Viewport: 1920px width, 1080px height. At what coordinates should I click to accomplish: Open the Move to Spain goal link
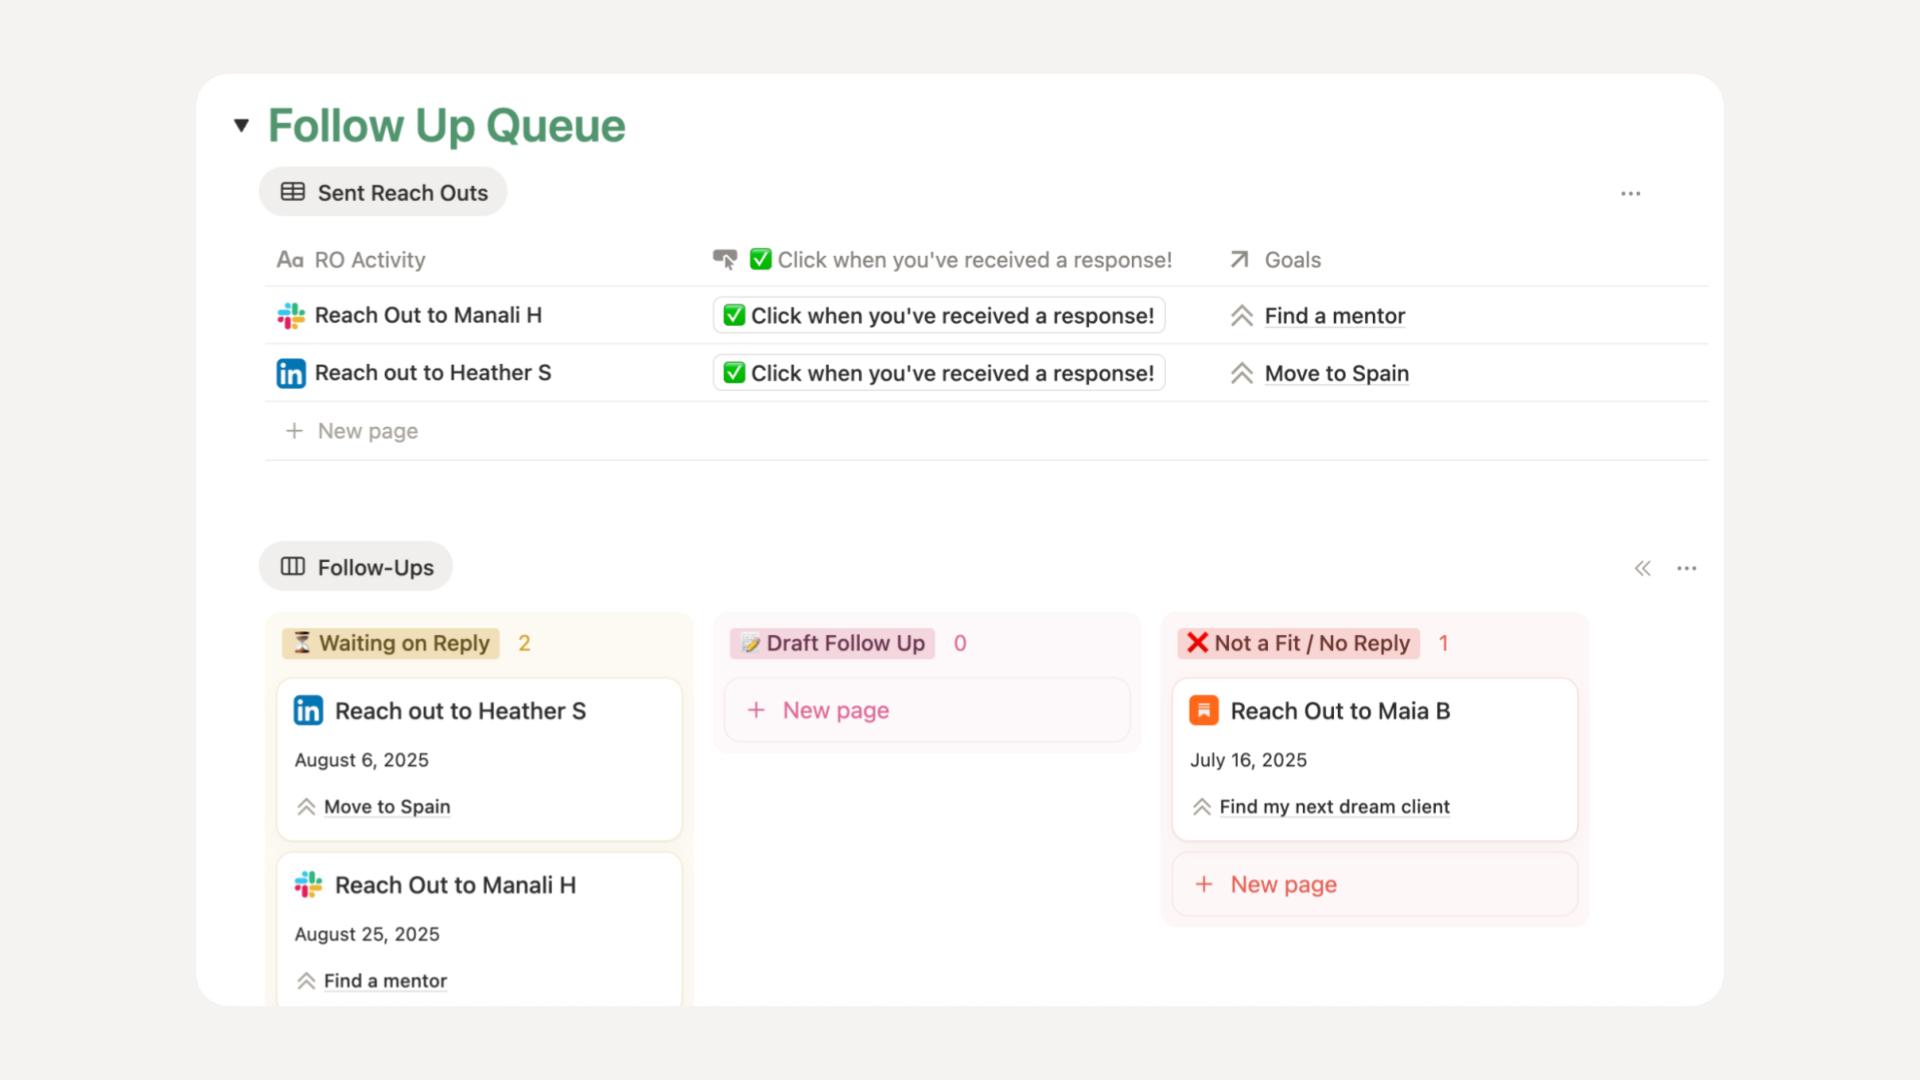[1337, 372]
